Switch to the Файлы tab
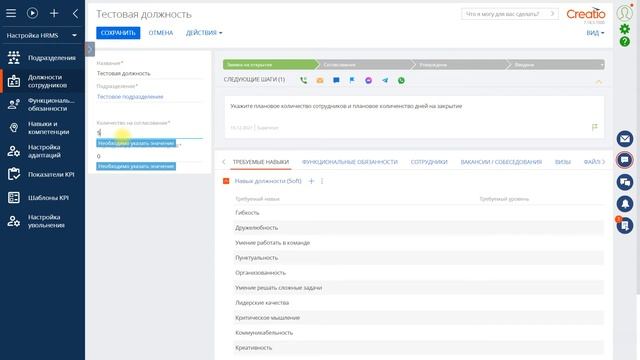This screenshot has width=640, height=360. pyautogui.click(x=592, y=162)
